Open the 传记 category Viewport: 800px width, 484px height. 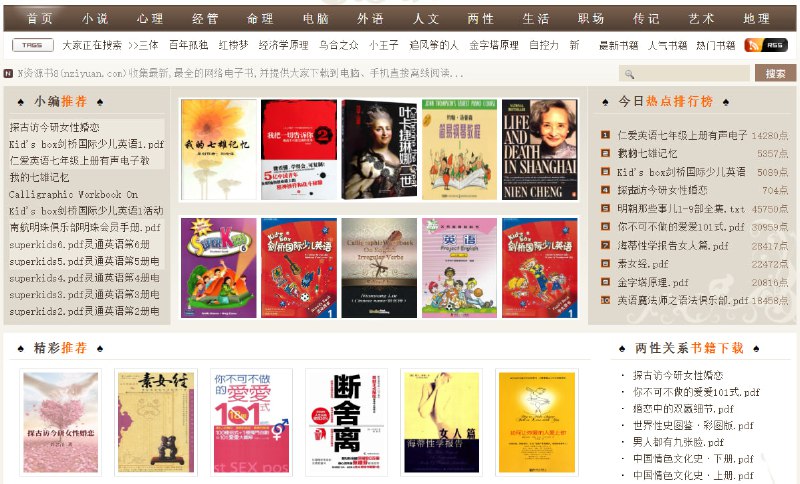pyautogui.click(x=646, y=19)
